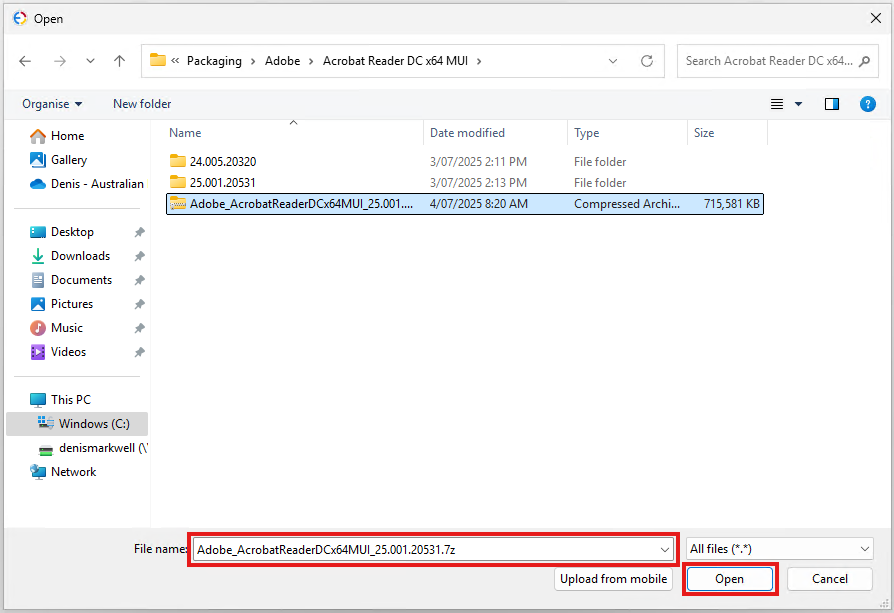Open the address bar history dropdown

click(613, 61)
